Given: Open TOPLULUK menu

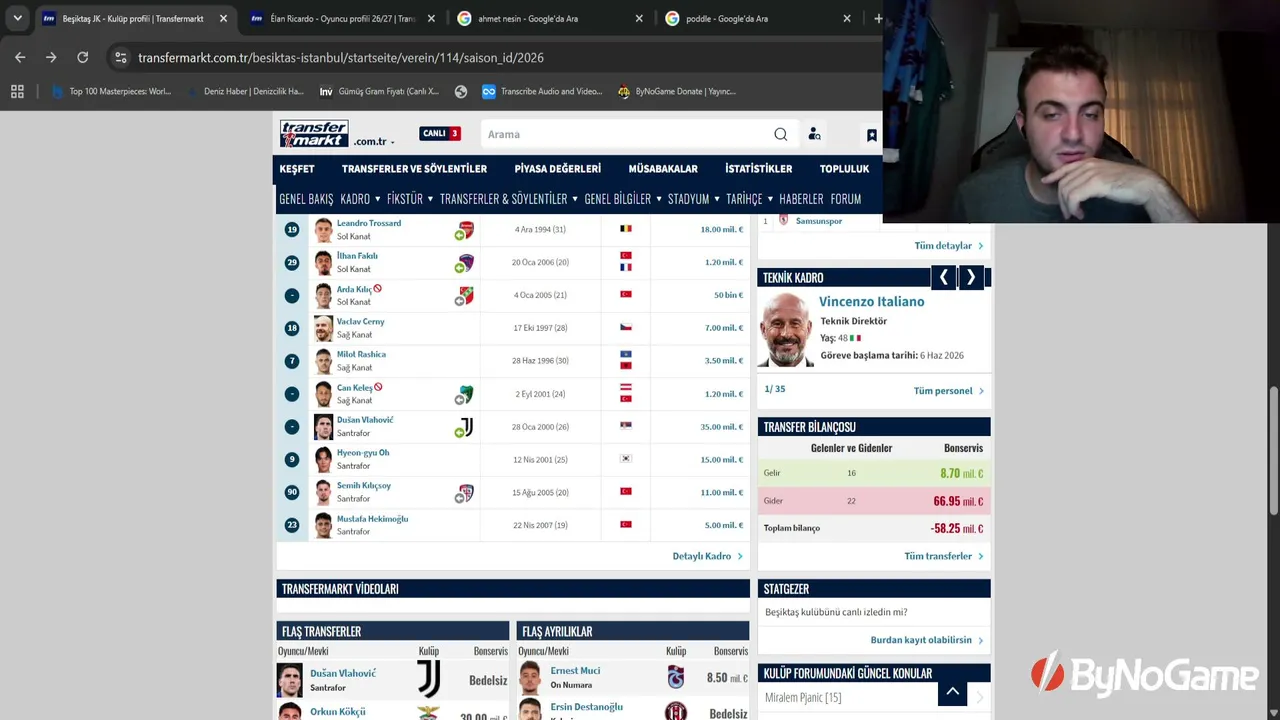Looking at the screenshot, I should 844,169.
